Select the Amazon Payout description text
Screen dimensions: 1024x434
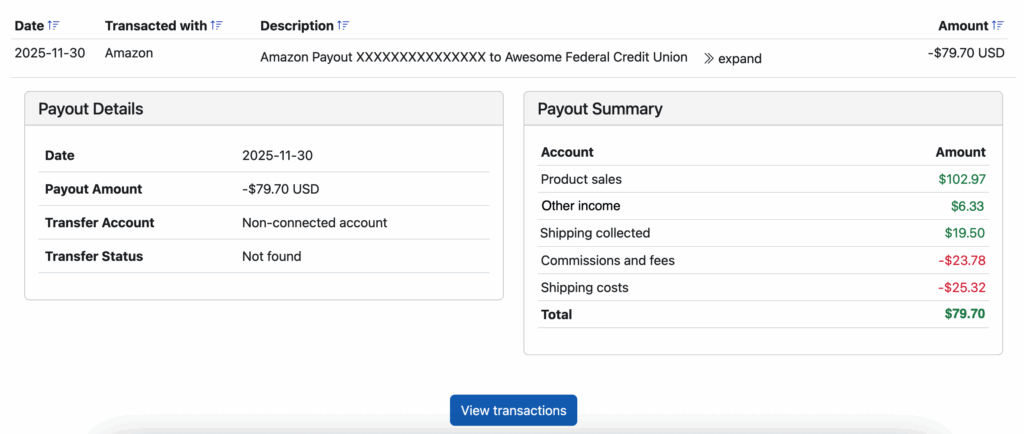[x=473, y=58]
